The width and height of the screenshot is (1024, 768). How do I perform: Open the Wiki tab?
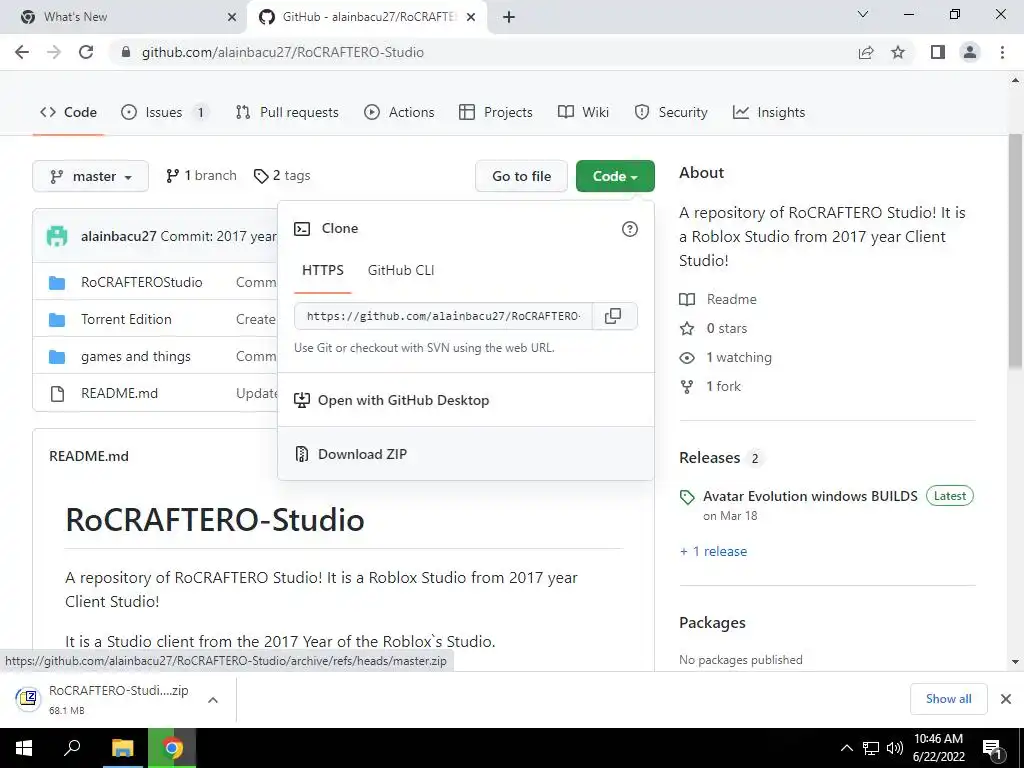[583, 112]
